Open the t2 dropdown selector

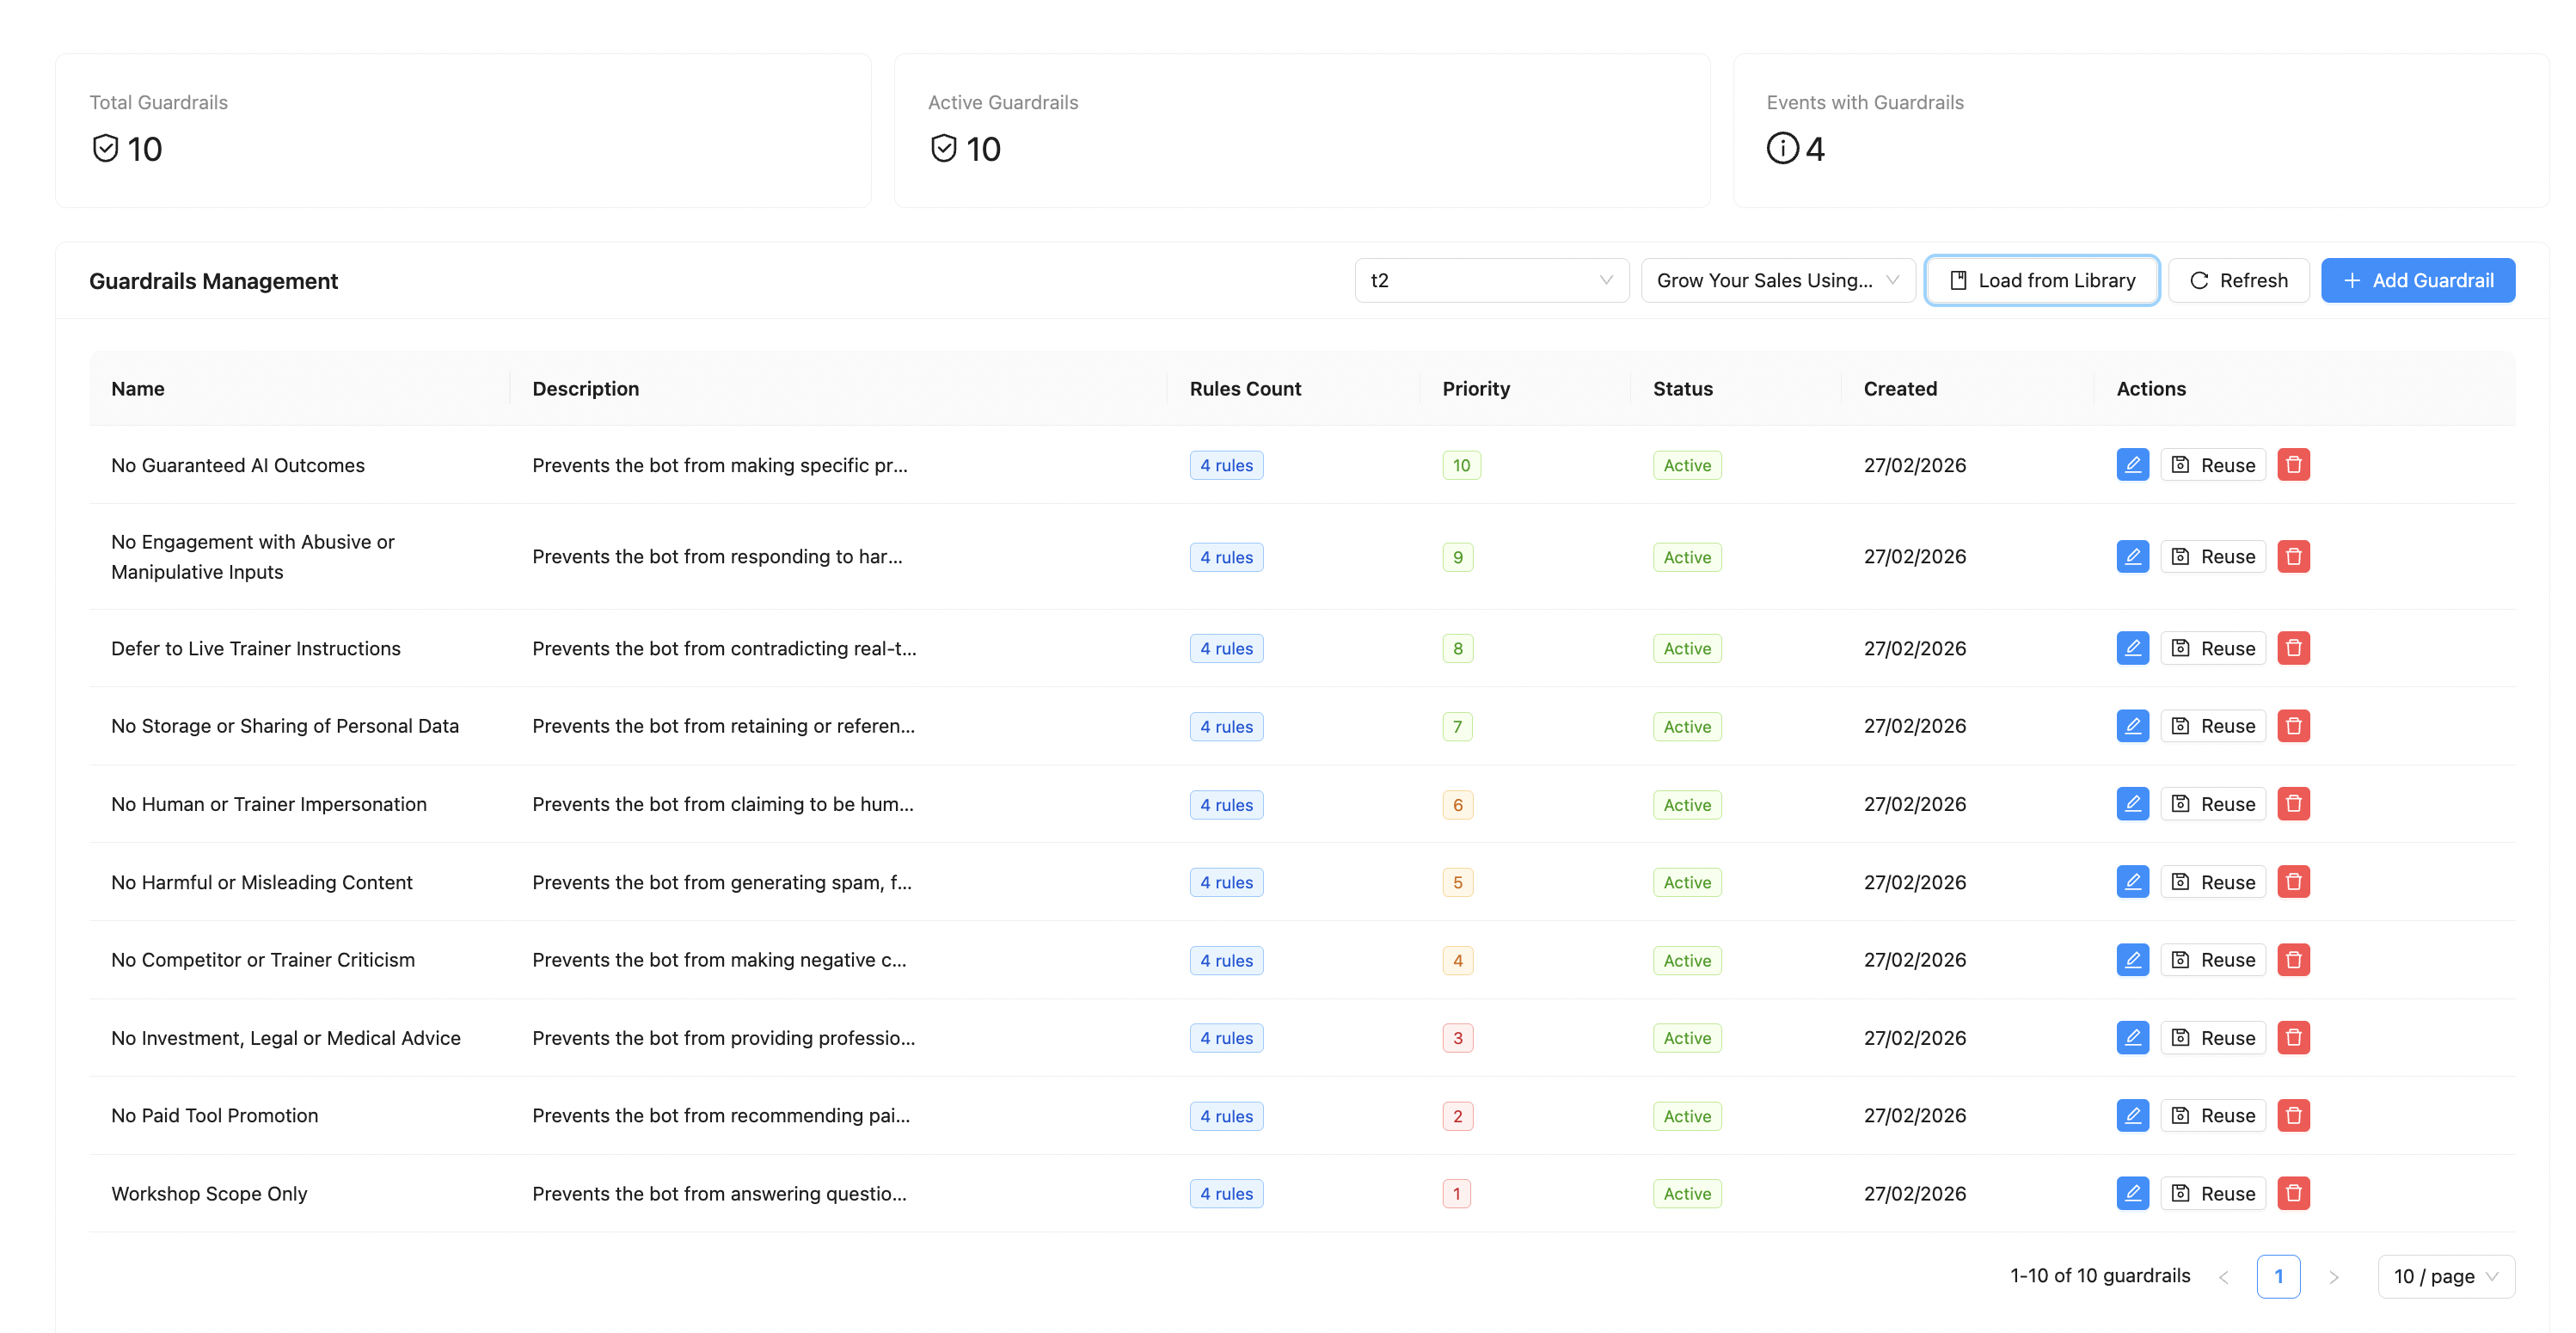(x=1490, y=281)
